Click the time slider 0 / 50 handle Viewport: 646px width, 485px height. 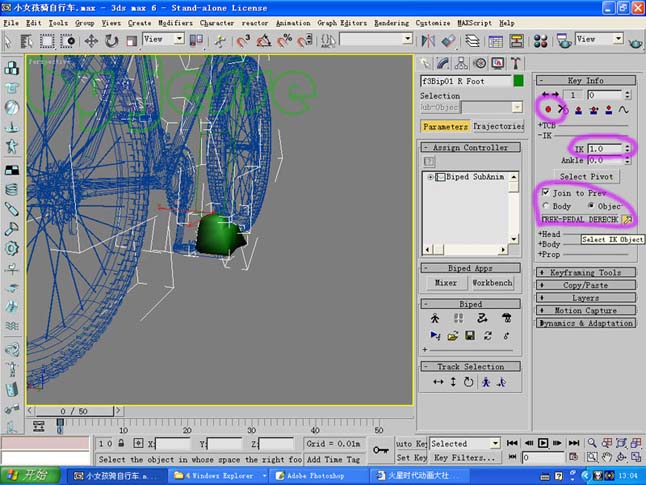click(x=74, y=411)
